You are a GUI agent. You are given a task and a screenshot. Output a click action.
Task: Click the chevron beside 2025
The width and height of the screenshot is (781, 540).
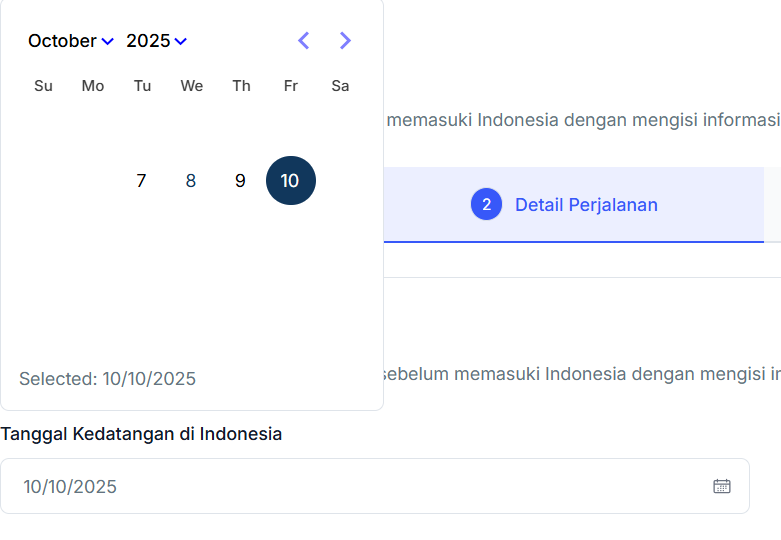click(x=180, y=42)
